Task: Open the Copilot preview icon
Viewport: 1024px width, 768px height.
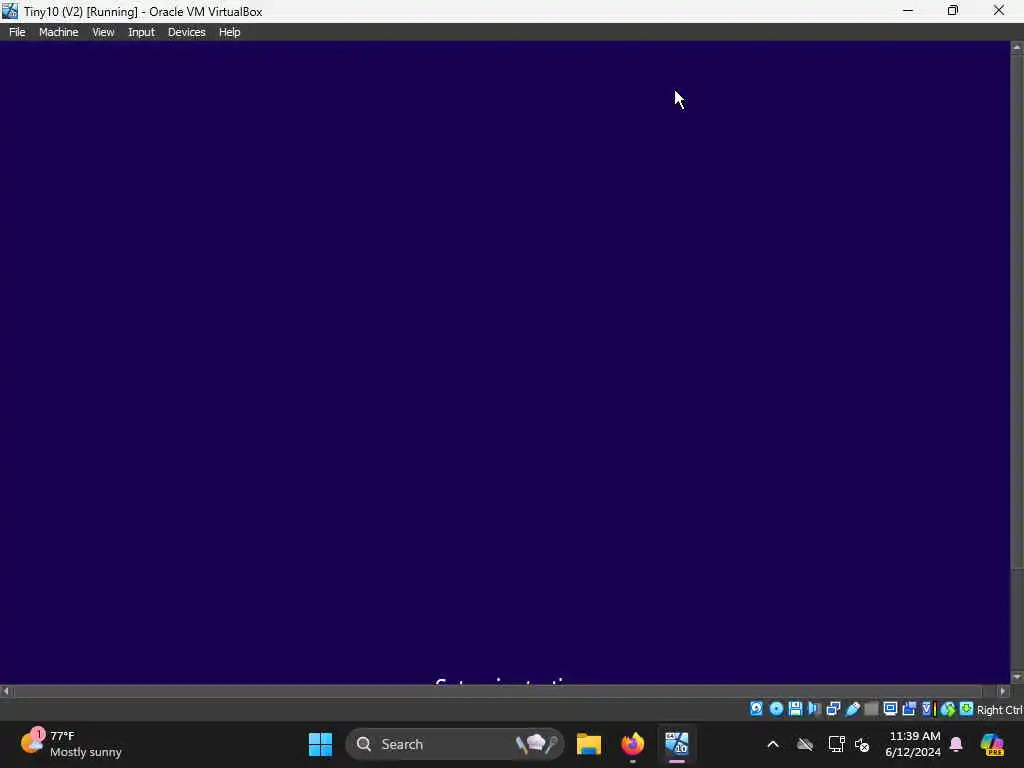Action: 992,744
